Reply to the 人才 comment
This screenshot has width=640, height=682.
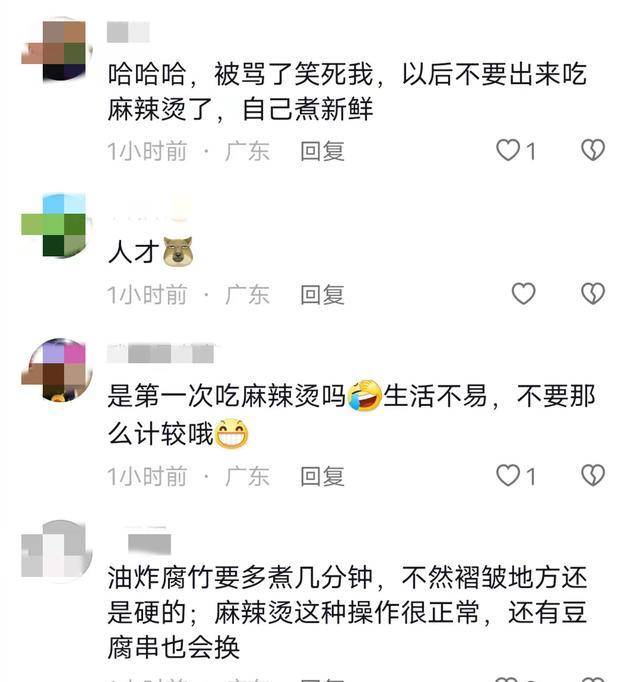pyautogui.click(x=322, y=294)
